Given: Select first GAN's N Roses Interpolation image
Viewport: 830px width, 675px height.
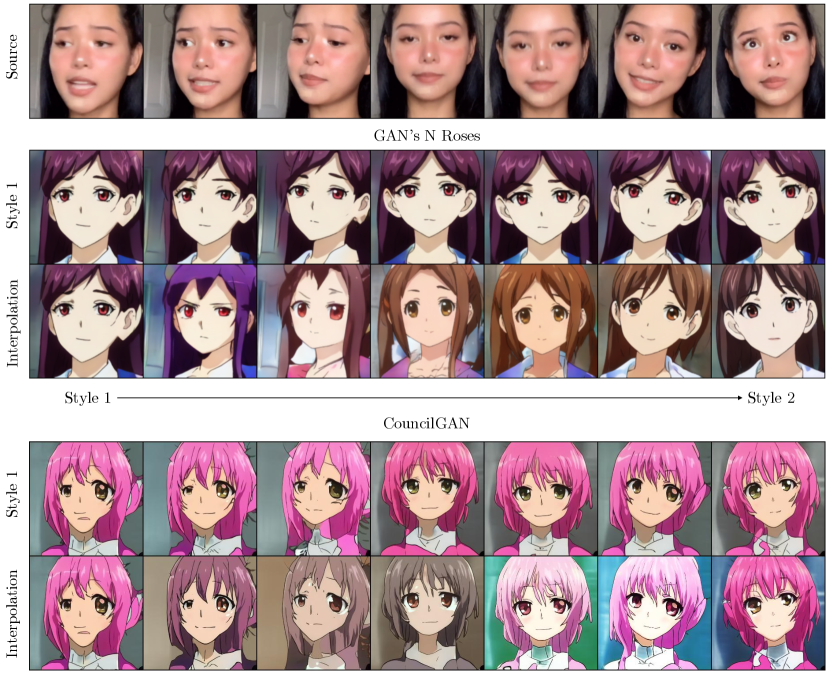Looking at the screenshot, I should tap(86, 321).
